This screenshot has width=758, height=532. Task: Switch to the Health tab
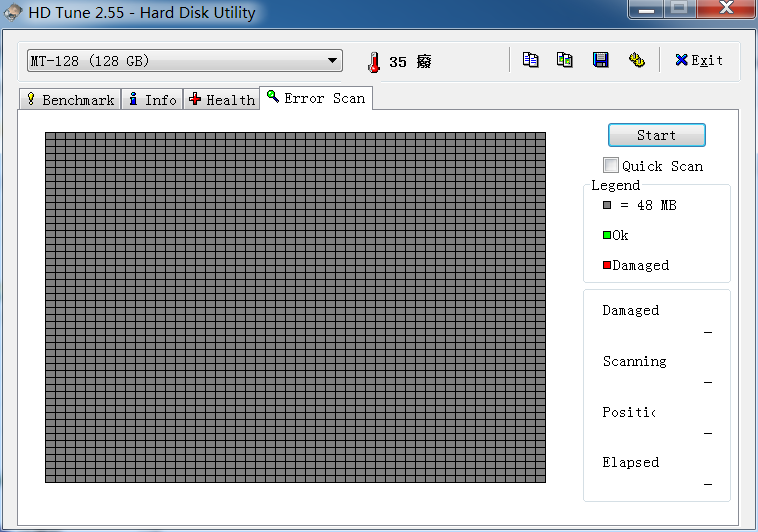[x=221, y=100]
